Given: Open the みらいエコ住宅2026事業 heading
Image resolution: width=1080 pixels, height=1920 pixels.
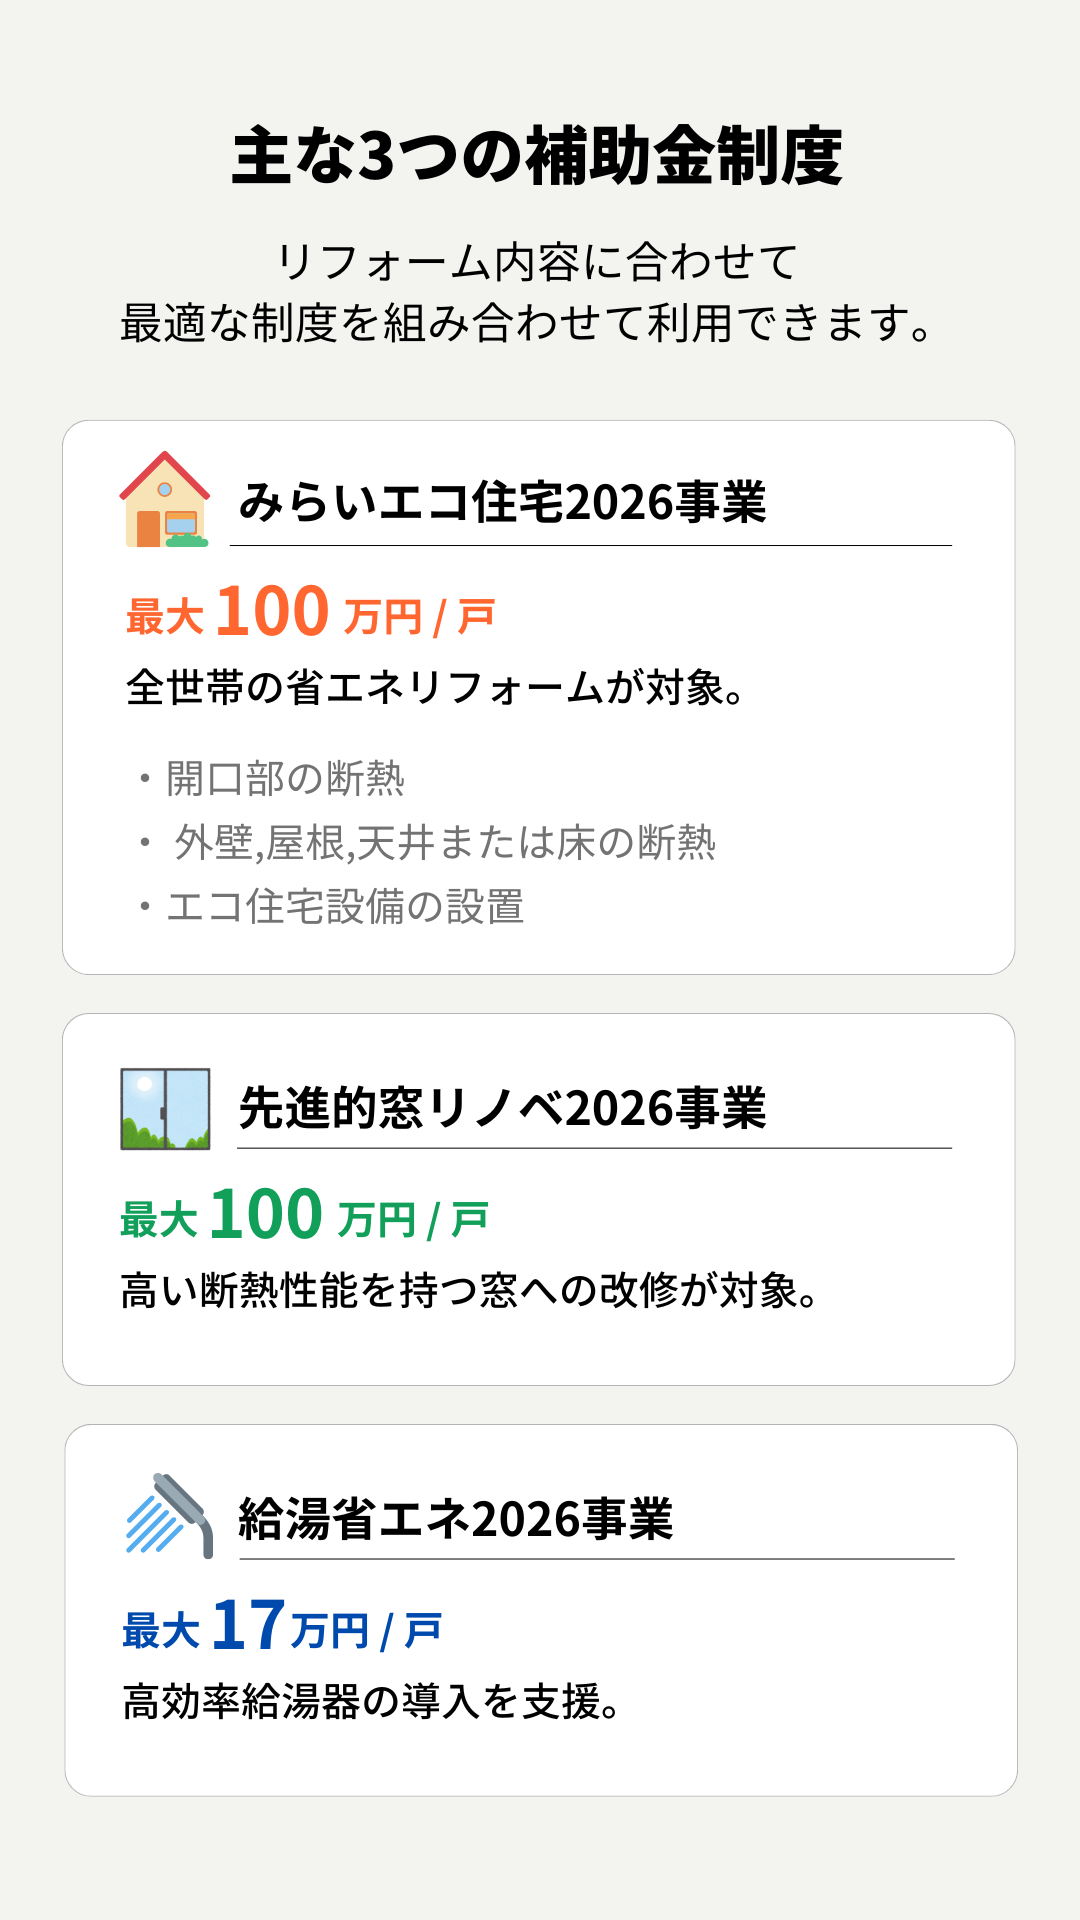Looking at the screenshot, I should coord(502,502).
